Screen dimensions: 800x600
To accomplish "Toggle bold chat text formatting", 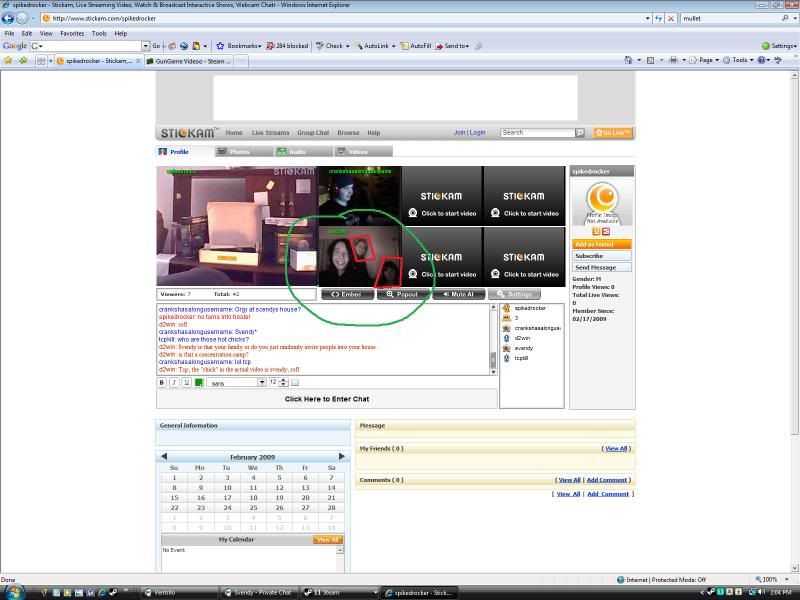I will coord(162,382).
